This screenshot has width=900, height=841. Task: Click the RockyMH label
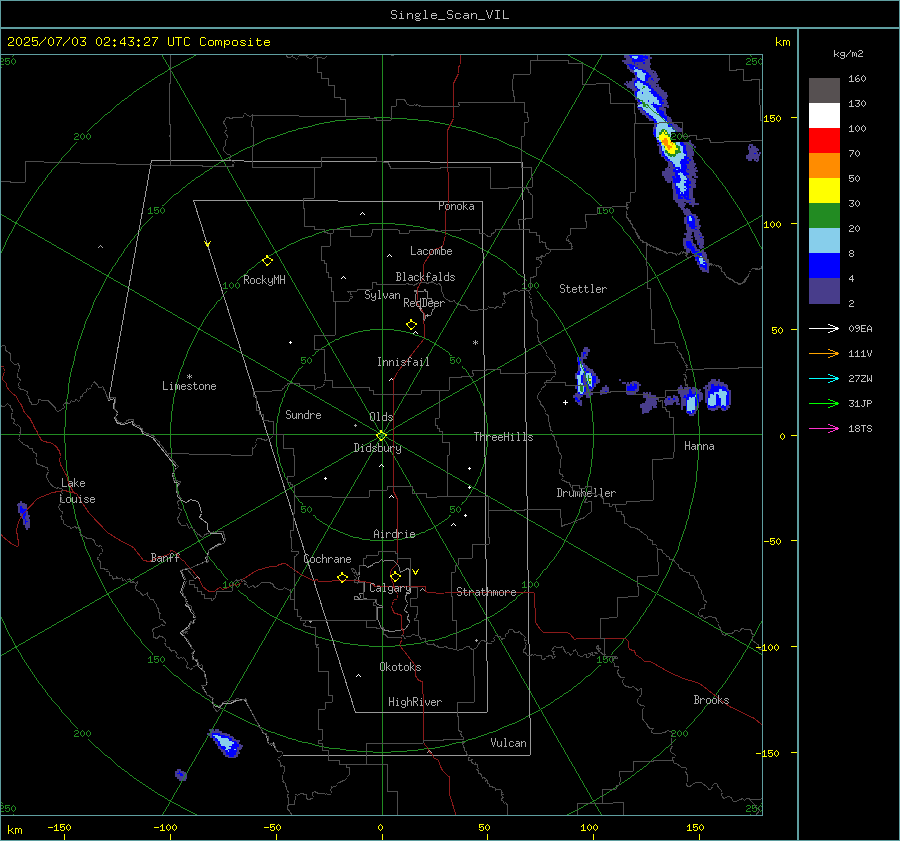[264, 280]
